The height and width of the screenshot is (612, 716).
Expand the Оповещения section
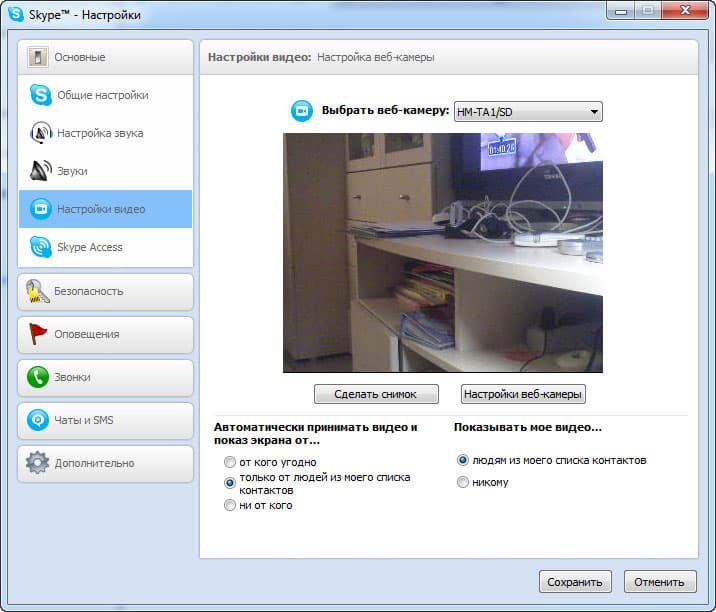pyautogui.click(x=105, y=334)
